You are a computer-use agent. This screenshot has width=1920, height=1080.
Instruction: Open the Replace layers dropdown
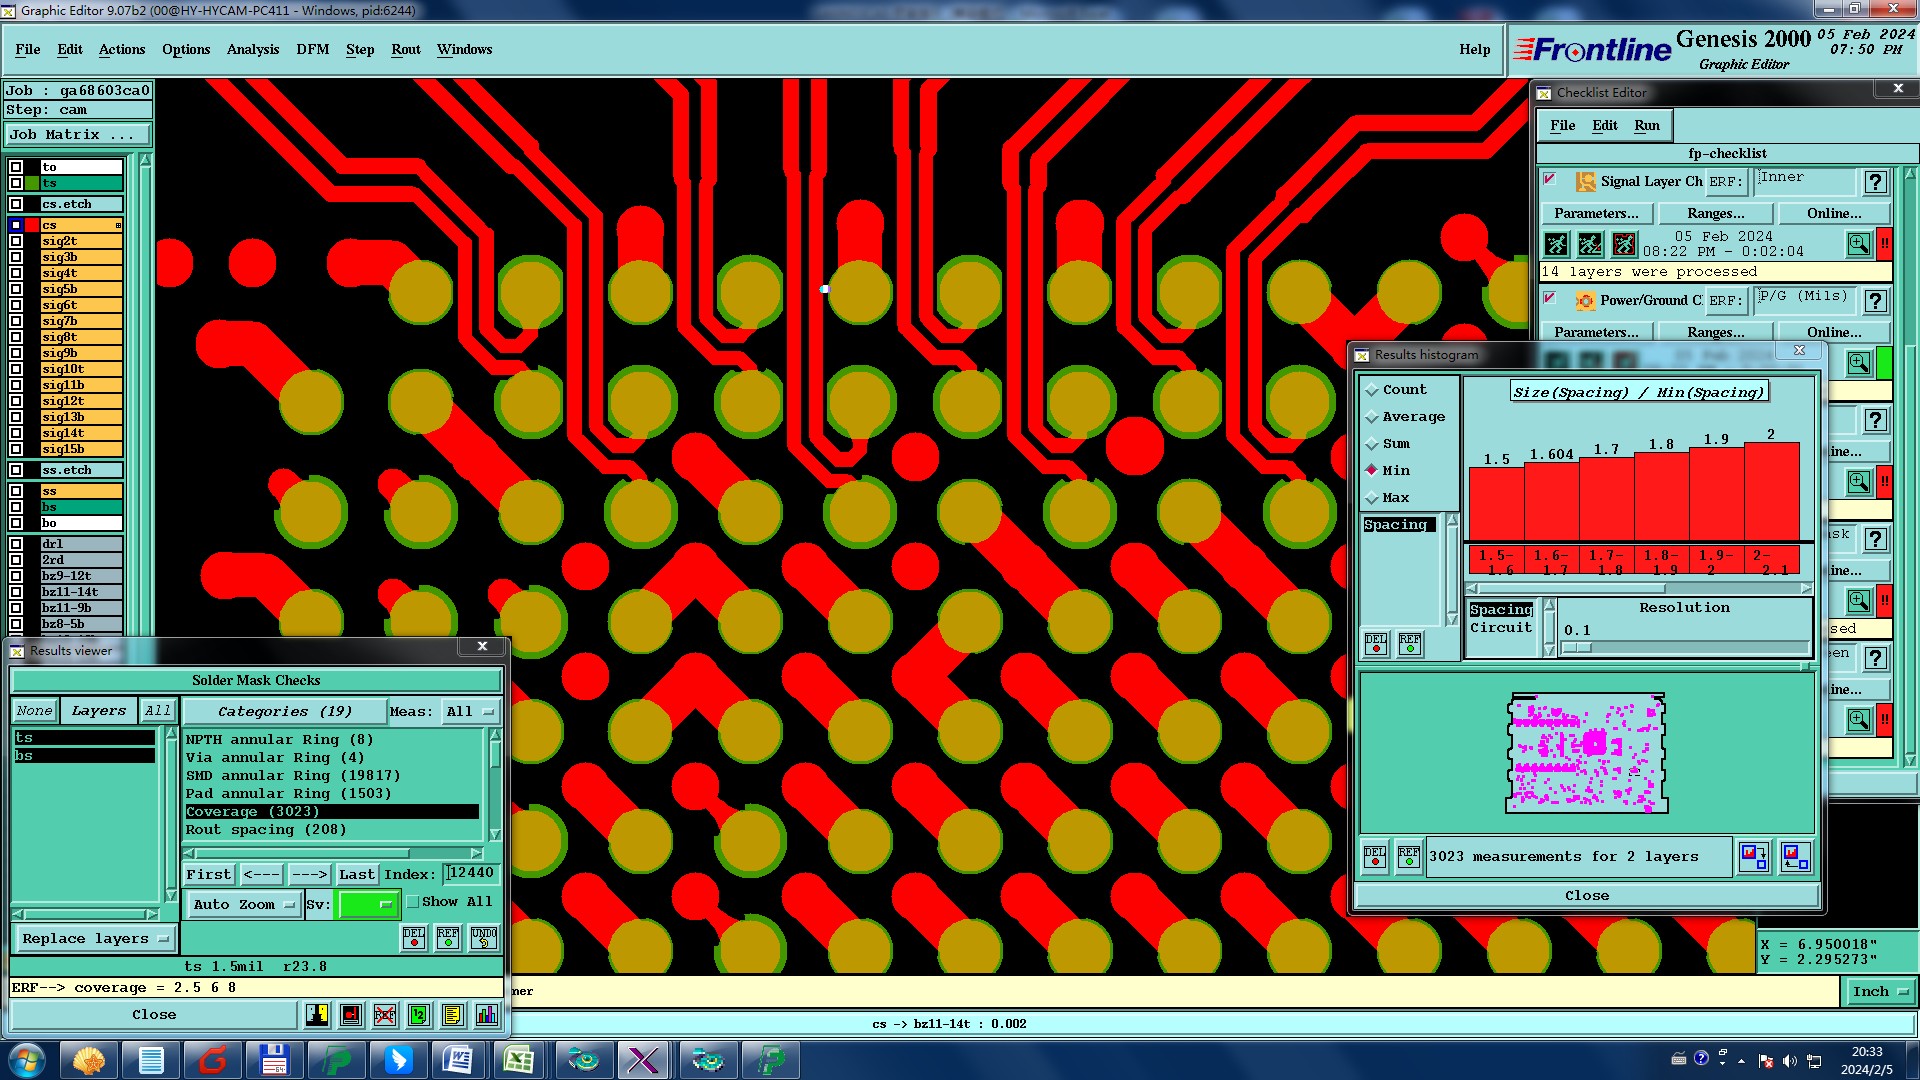94,938
